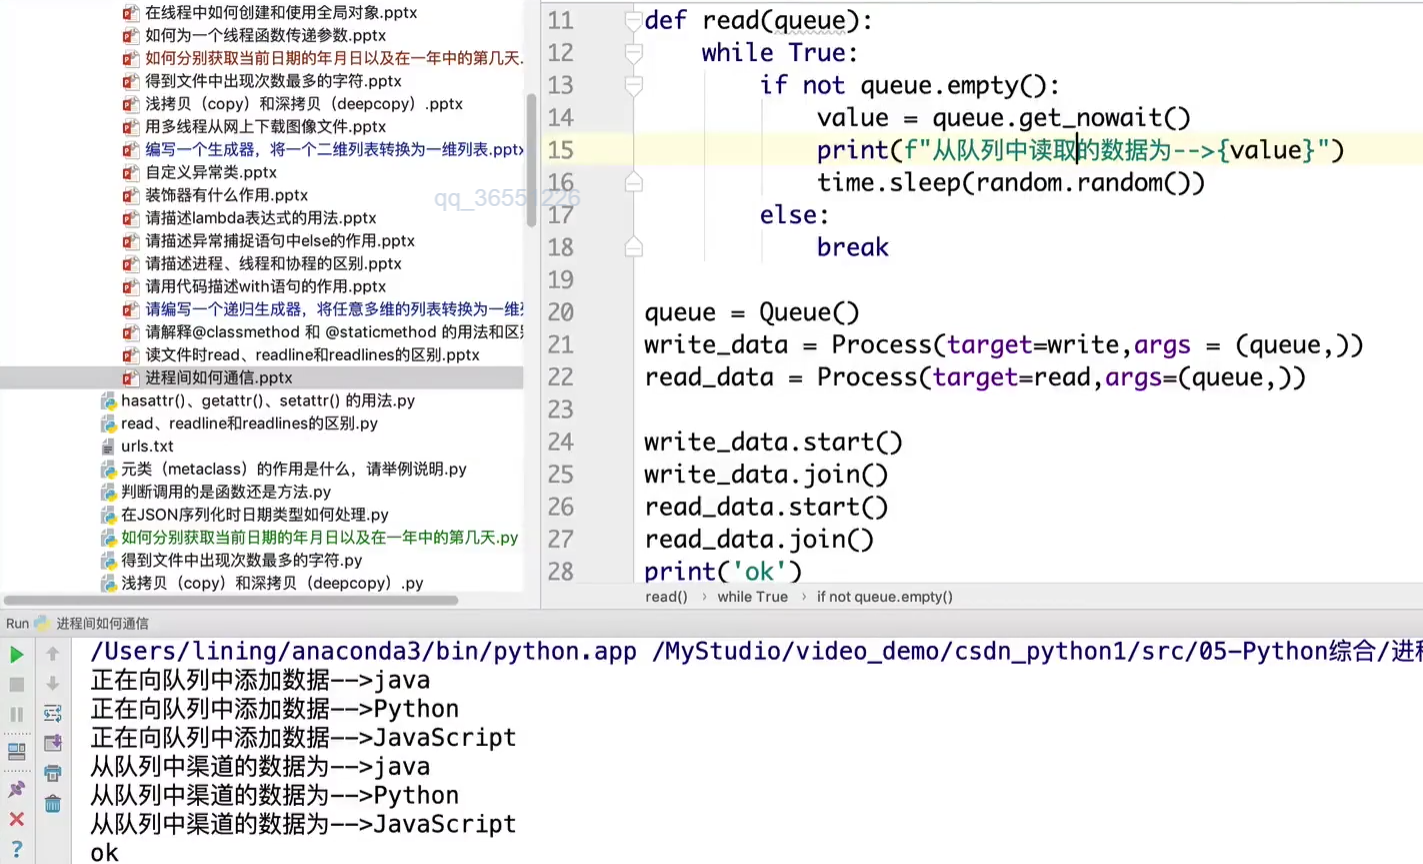Collapse the while True block fold marker
The width and height of the screenshot is (1423, 864).
pyautogui.click(x=633, y=53)
